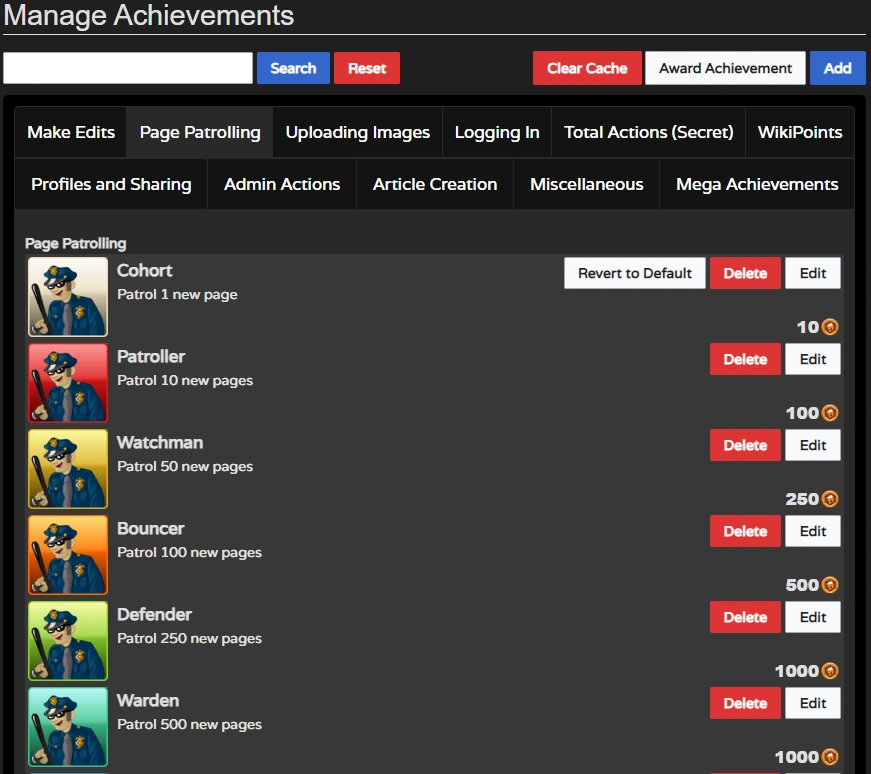Screen dimensions: 871x774
Task: Click the green Defender badge icon
Action: tap(67, 640)
